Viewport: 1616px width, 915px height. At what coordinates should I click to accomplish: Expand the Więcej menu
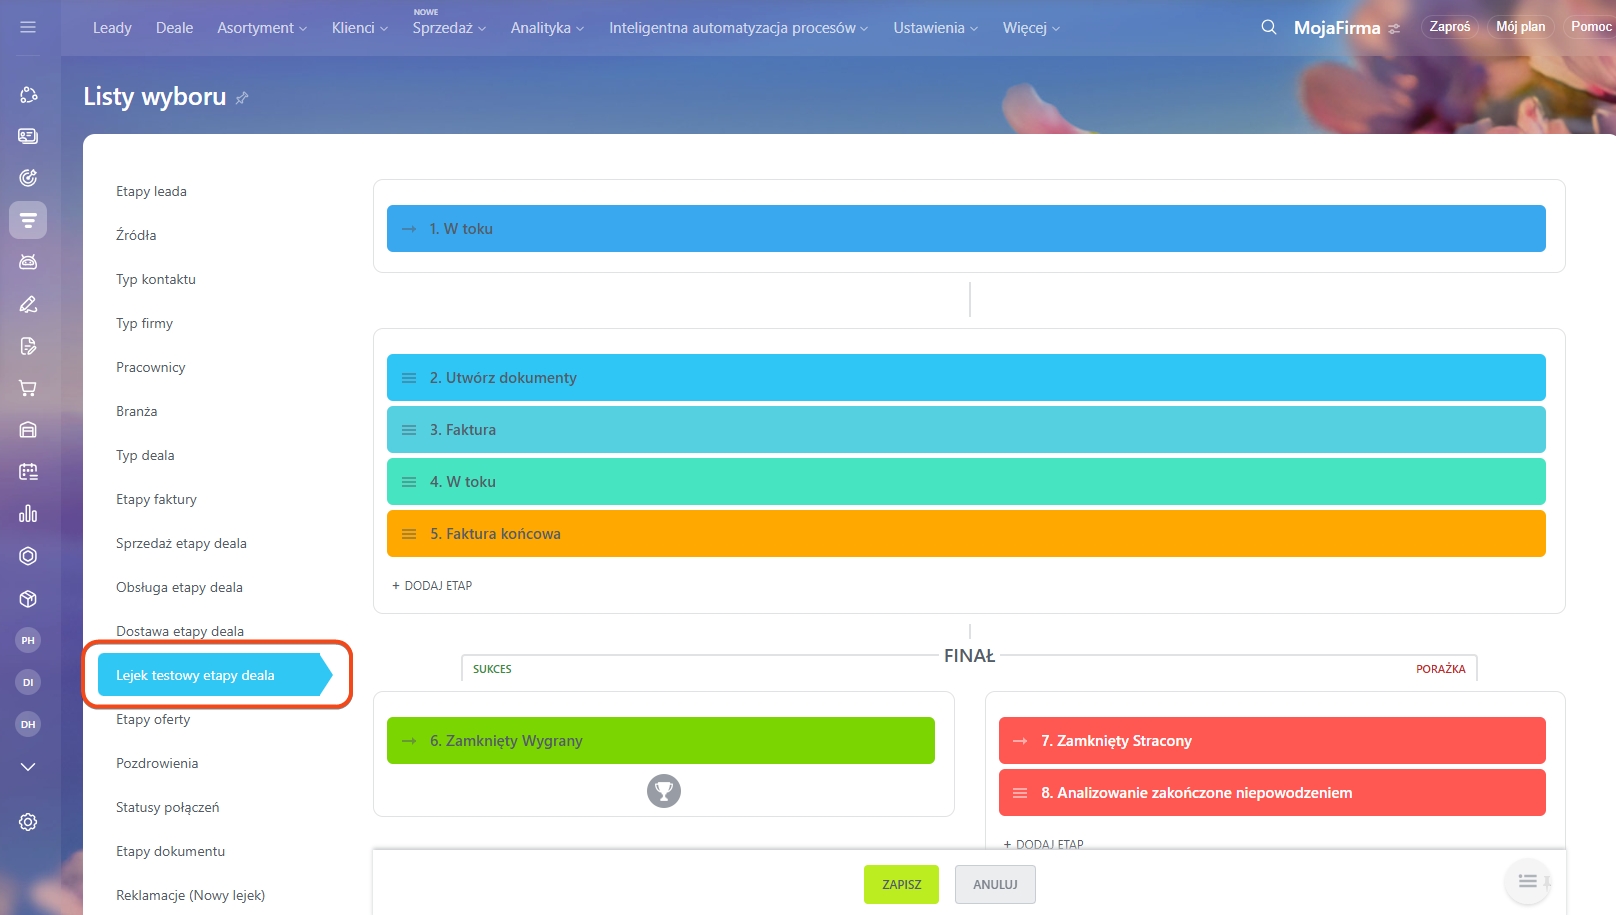(x=1031, y=28)
